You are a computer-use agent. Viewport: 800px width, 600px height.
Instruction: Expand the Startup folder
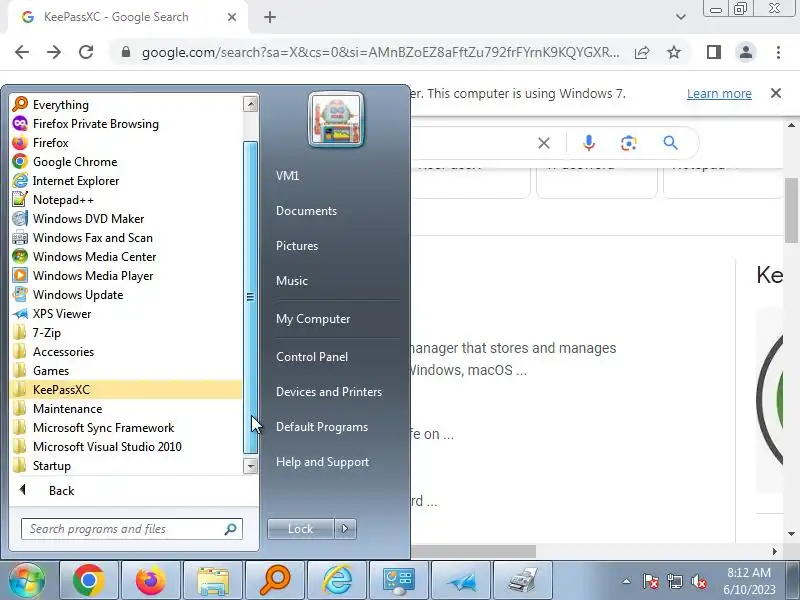[x=126, y=466]
